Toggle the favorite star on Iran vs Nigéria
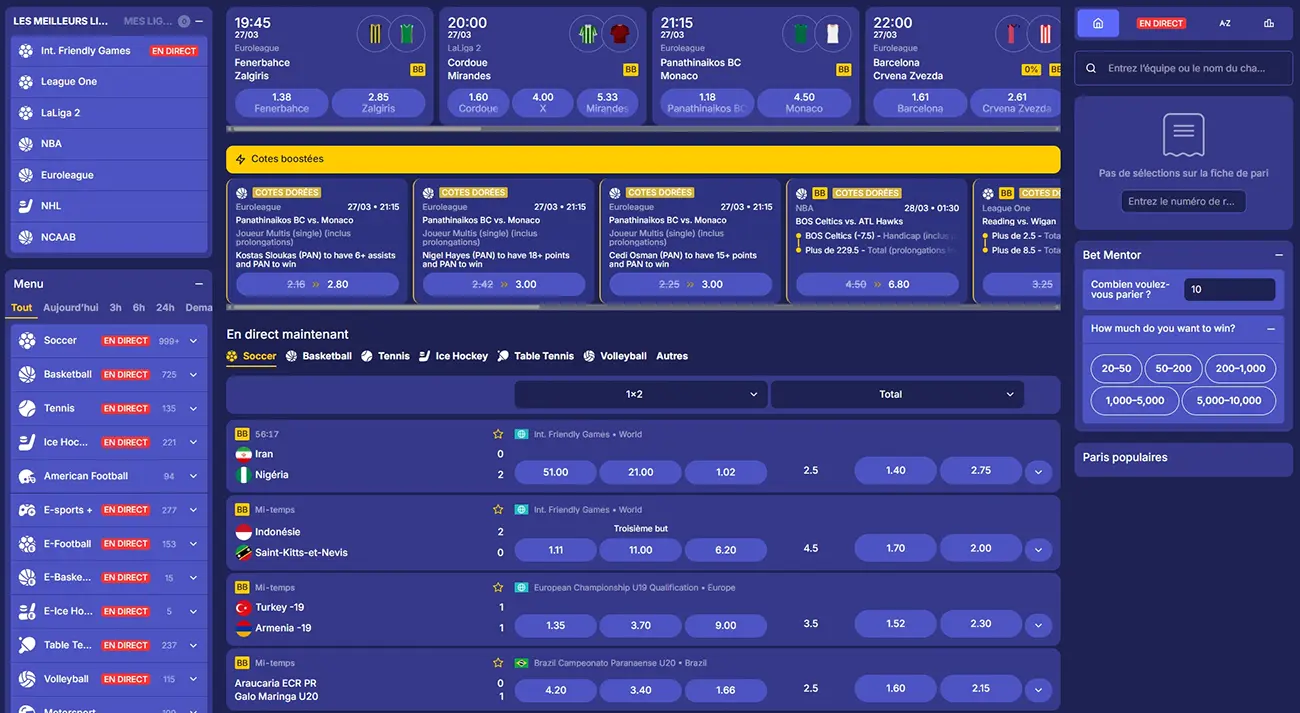Screen dimensions: 1300x713 click(497, 434)
